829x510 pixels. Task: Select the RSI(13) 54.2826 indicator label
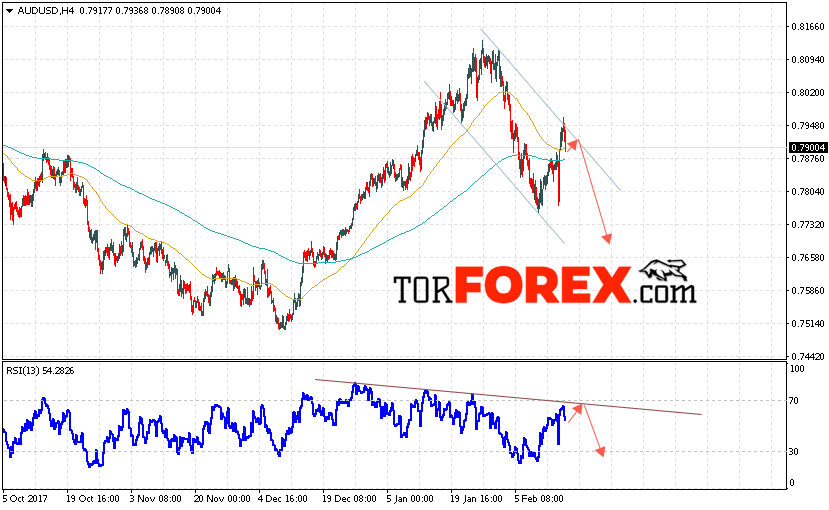[x=40, y=371]
